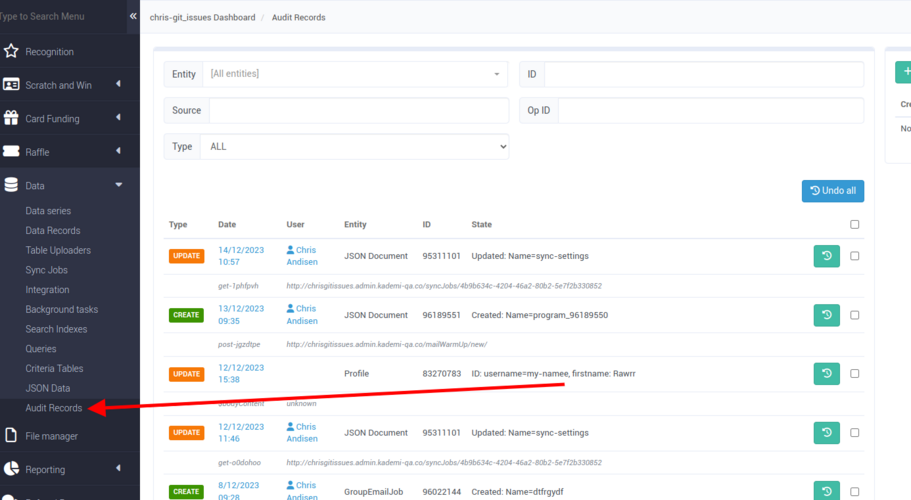Click the Data database icon

pos(11,185)
